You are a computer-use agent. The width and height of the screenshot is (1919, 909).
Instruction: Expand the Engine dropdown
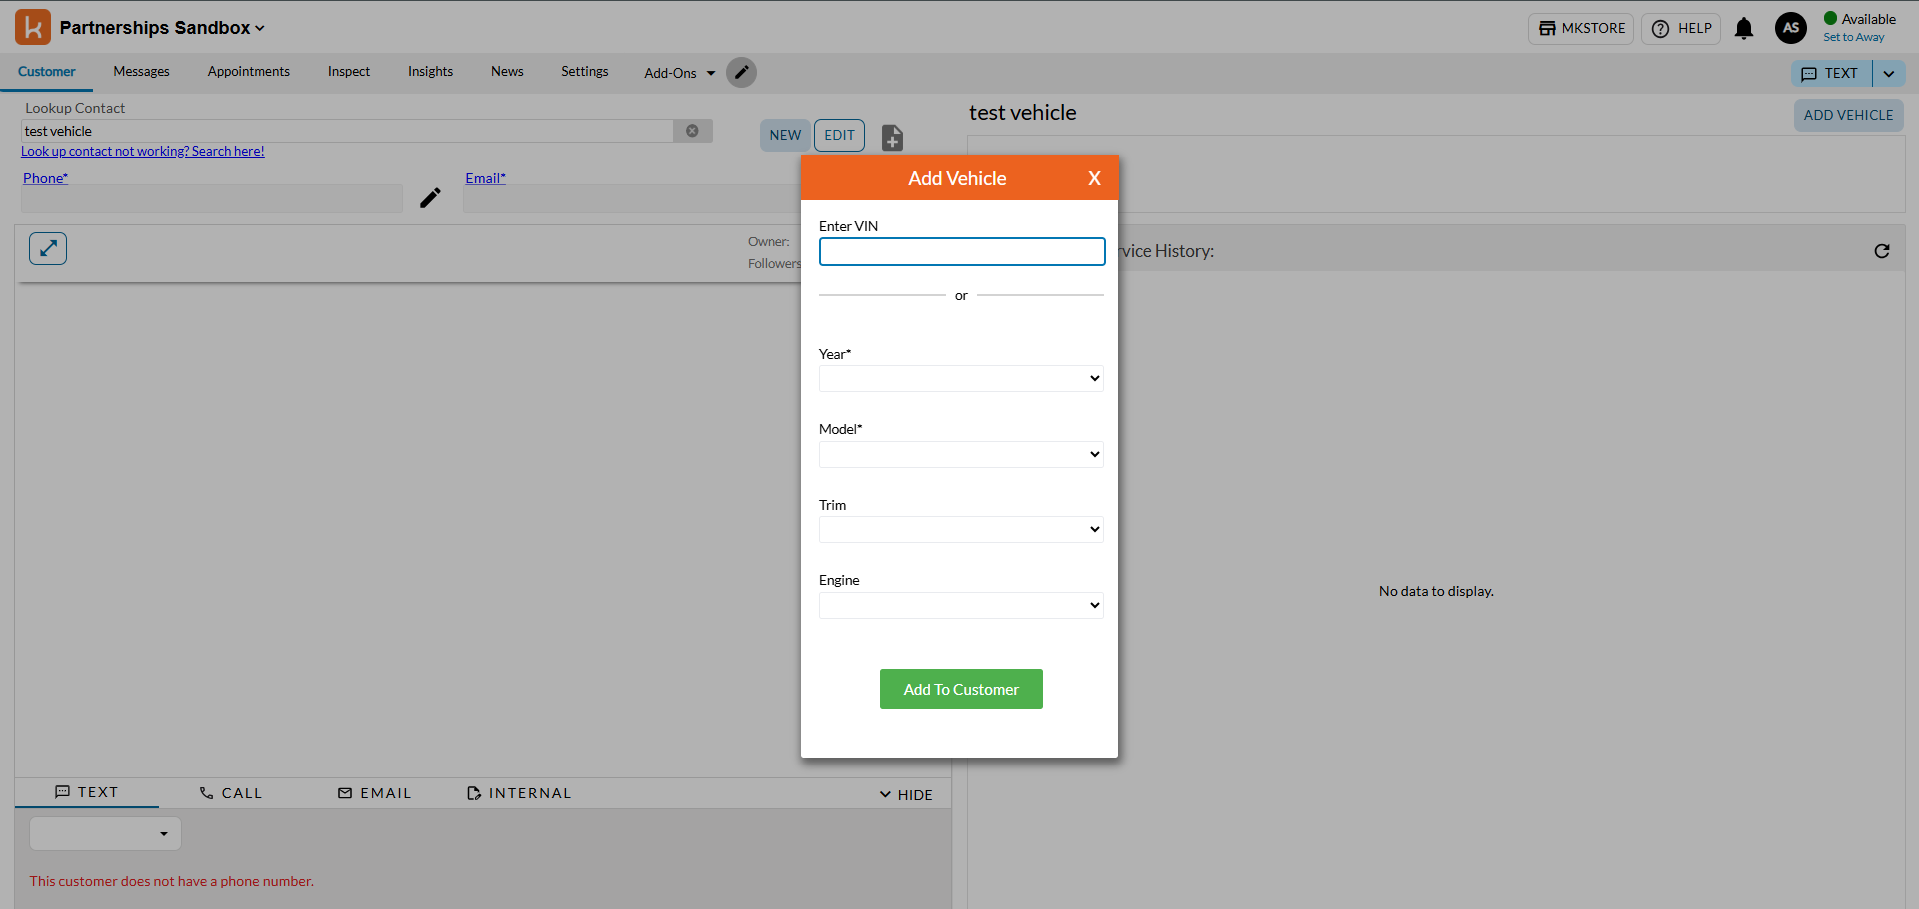(x=960, y=605)
